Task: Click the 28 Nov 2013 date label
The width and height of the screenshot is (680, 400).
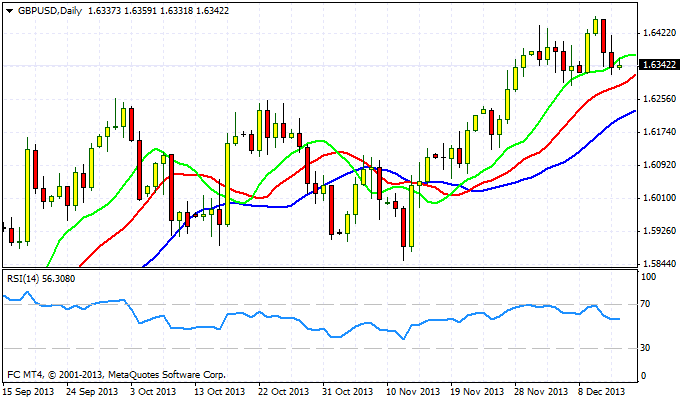Action: point(541,391)
